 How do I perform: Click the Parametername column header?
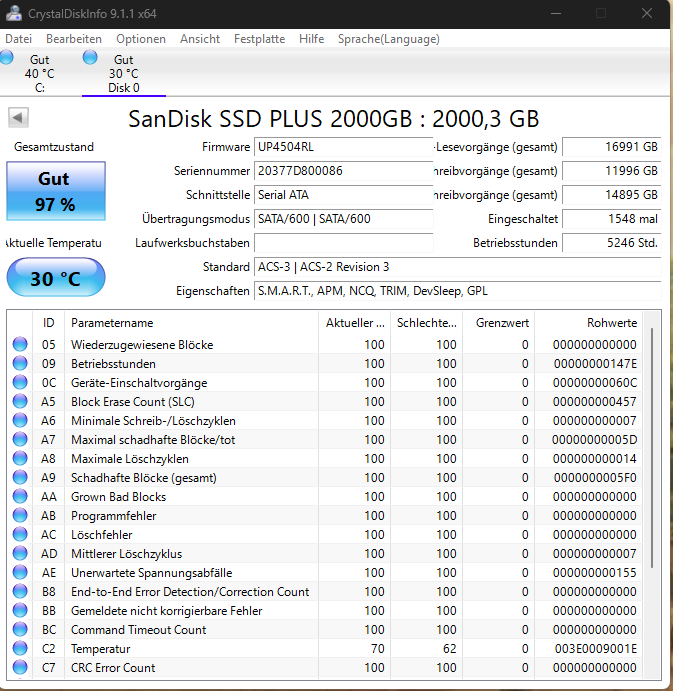[191, 323]
